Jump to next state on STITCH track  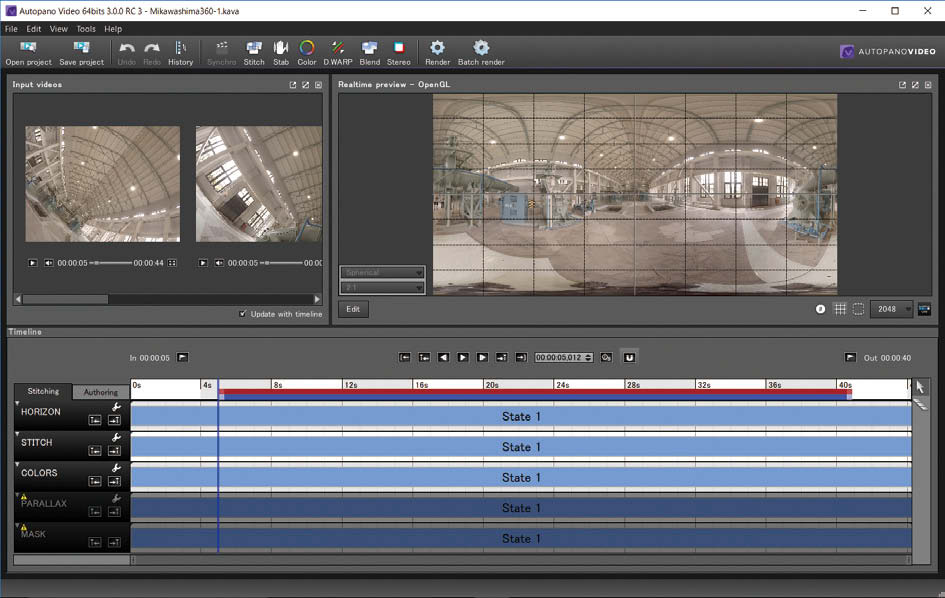coord(114,450)
